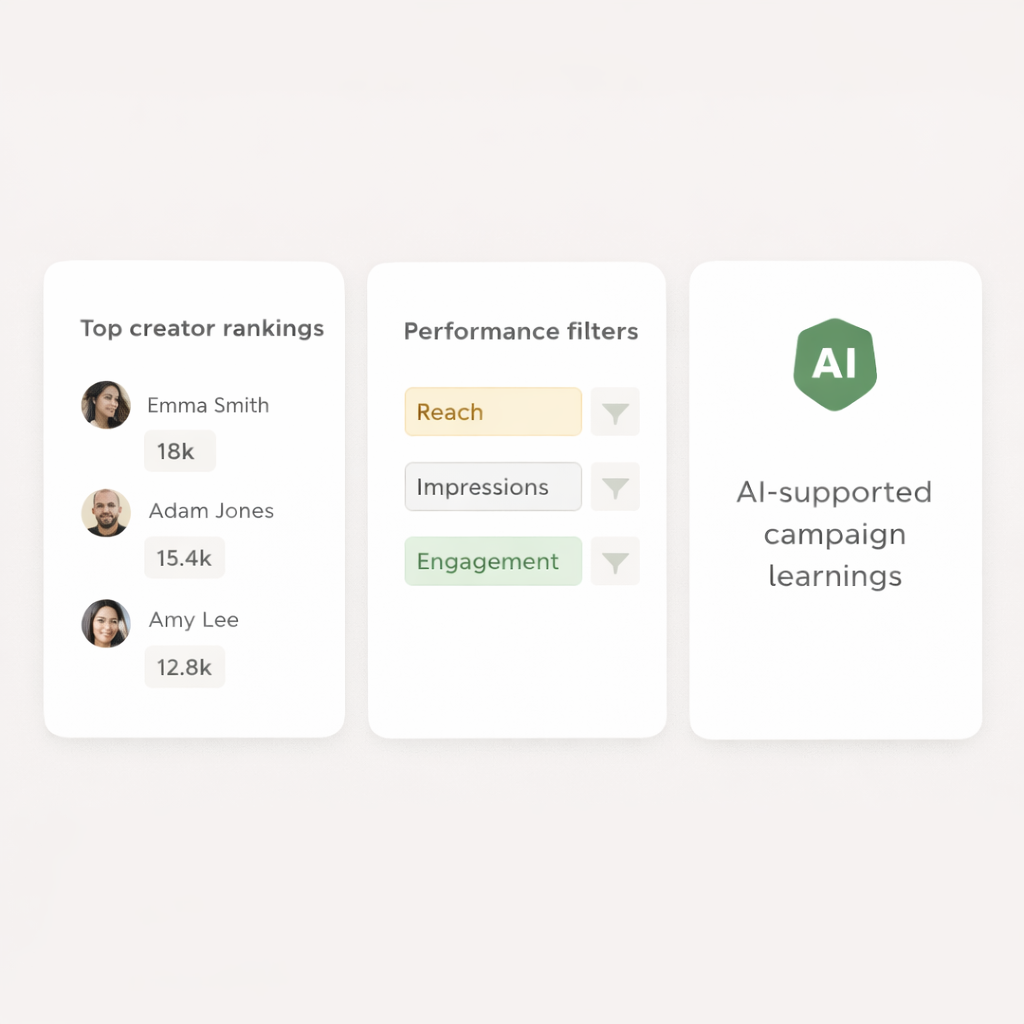Screen dimensions: 1024x1024
Task: Click the funnel icon beside Engagement
Action: click(x=615, y=562)
